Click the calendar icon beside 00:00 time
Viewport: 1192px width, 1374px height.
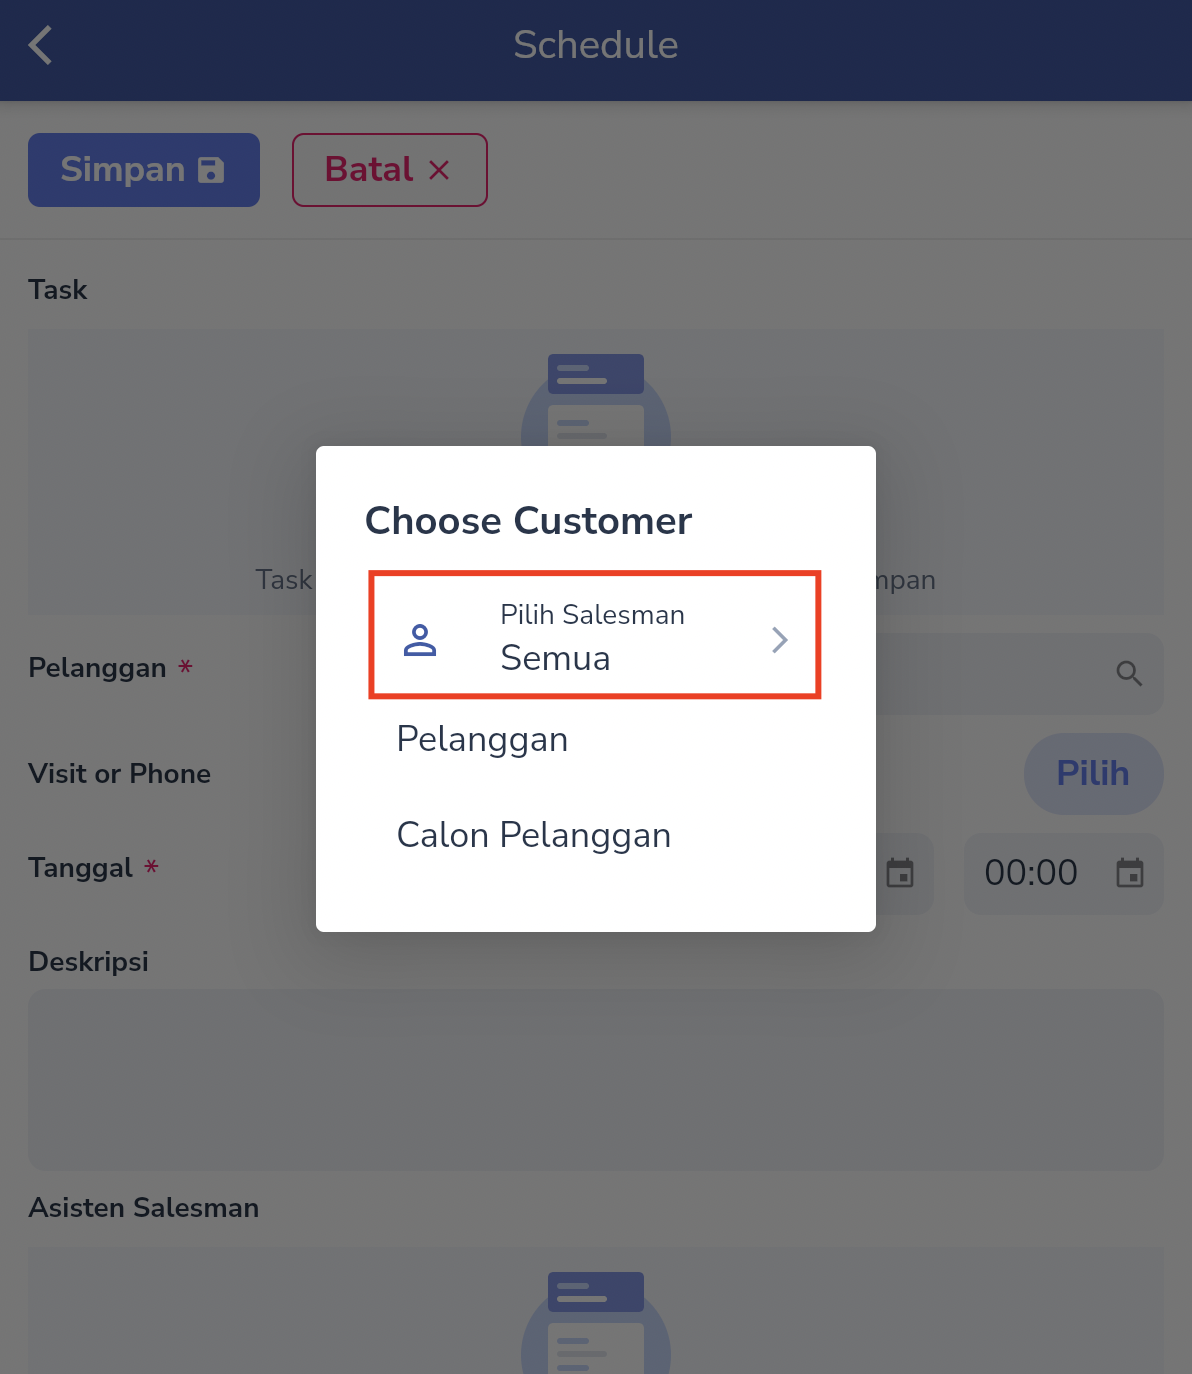[1130, 873]
